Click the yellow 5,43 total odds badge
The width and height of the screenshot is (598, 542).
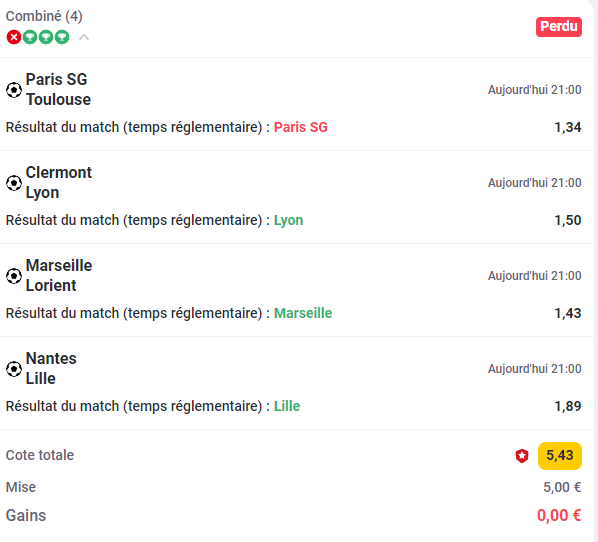(x=559, y=455)
